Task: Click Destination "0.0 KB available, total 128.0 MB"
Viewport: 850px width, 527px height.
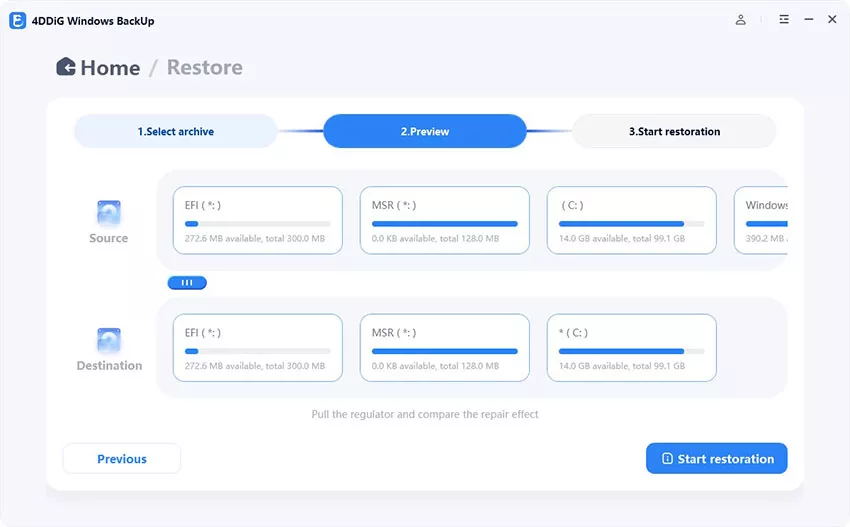Action: (435, 366)
